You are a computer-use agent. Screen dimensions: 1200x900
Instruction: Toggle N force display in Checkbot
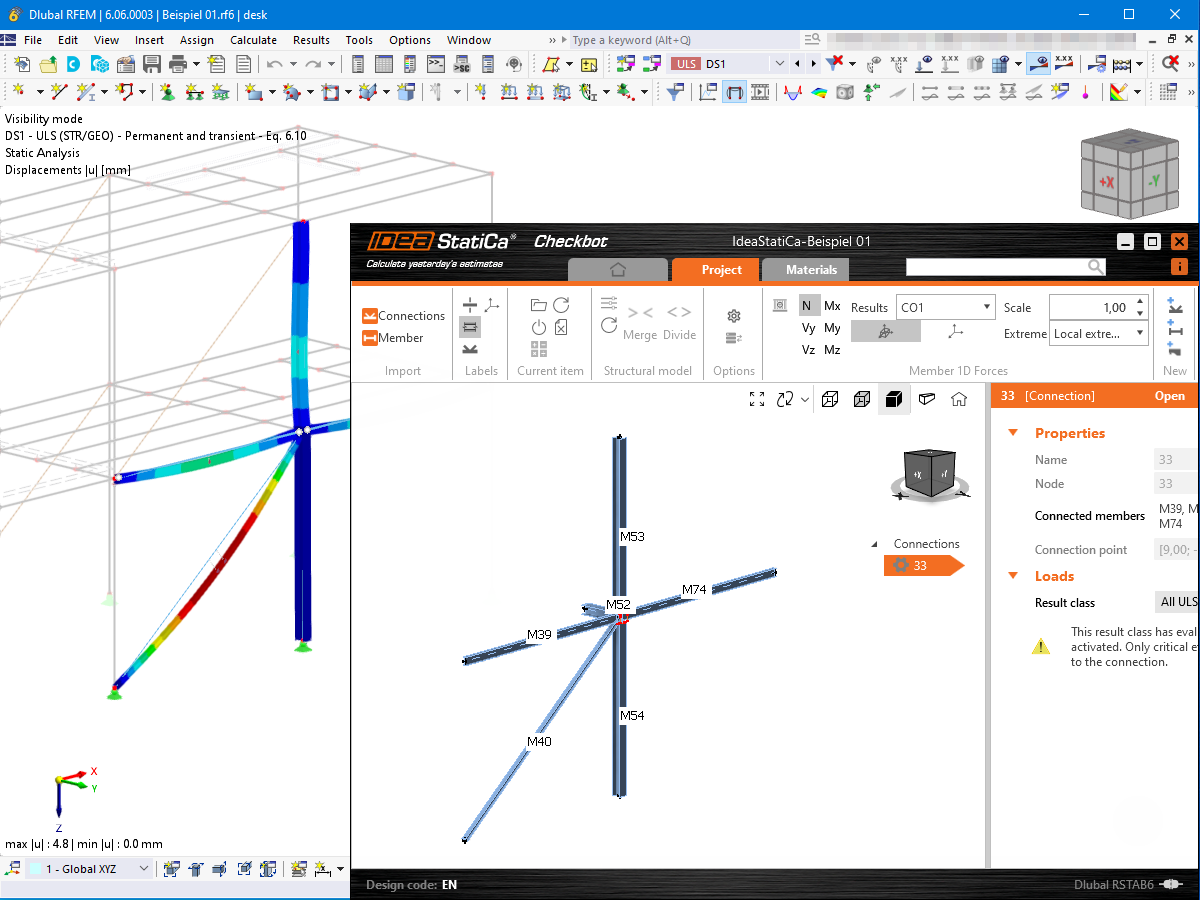pyautogui.click(x=807, y=306)
